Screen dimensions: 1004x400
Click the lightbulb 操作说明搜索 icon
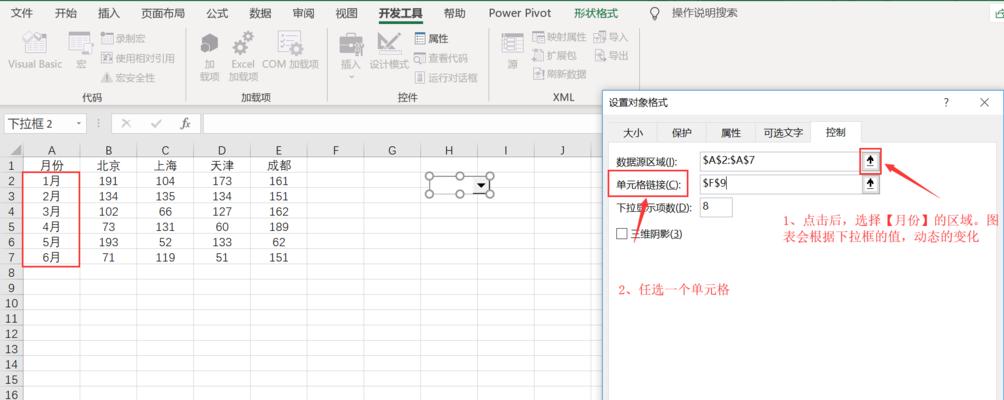click(654, 13)
